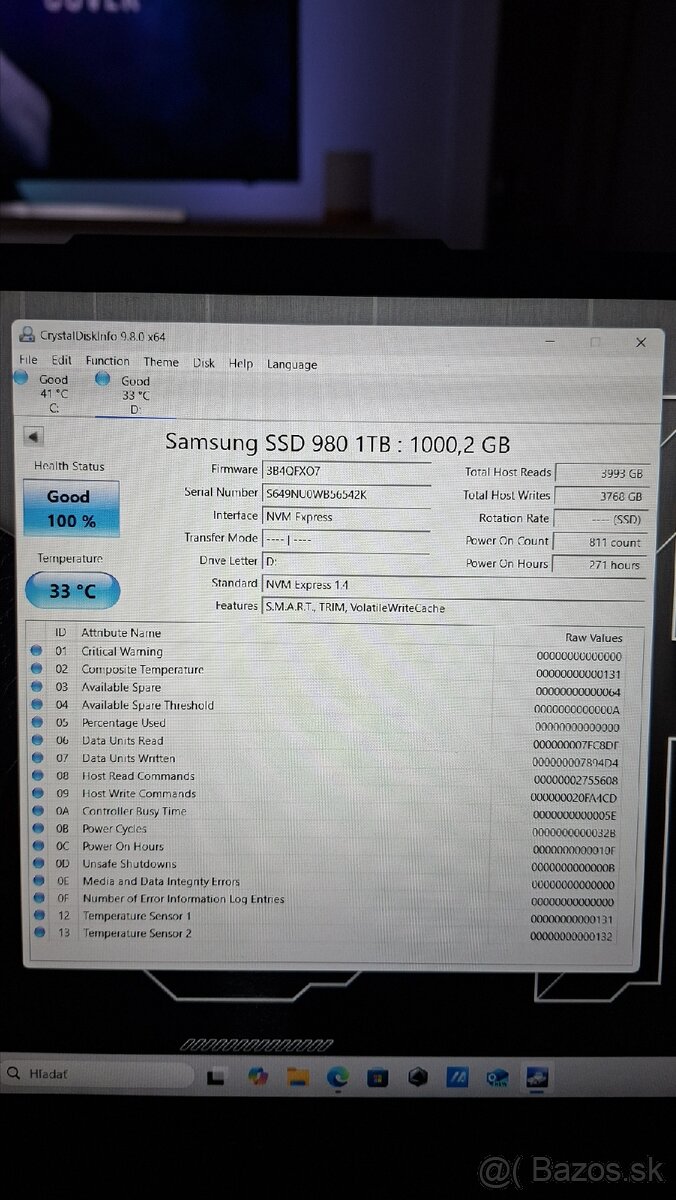Click the Good 100 % health status button

(70, 508)
